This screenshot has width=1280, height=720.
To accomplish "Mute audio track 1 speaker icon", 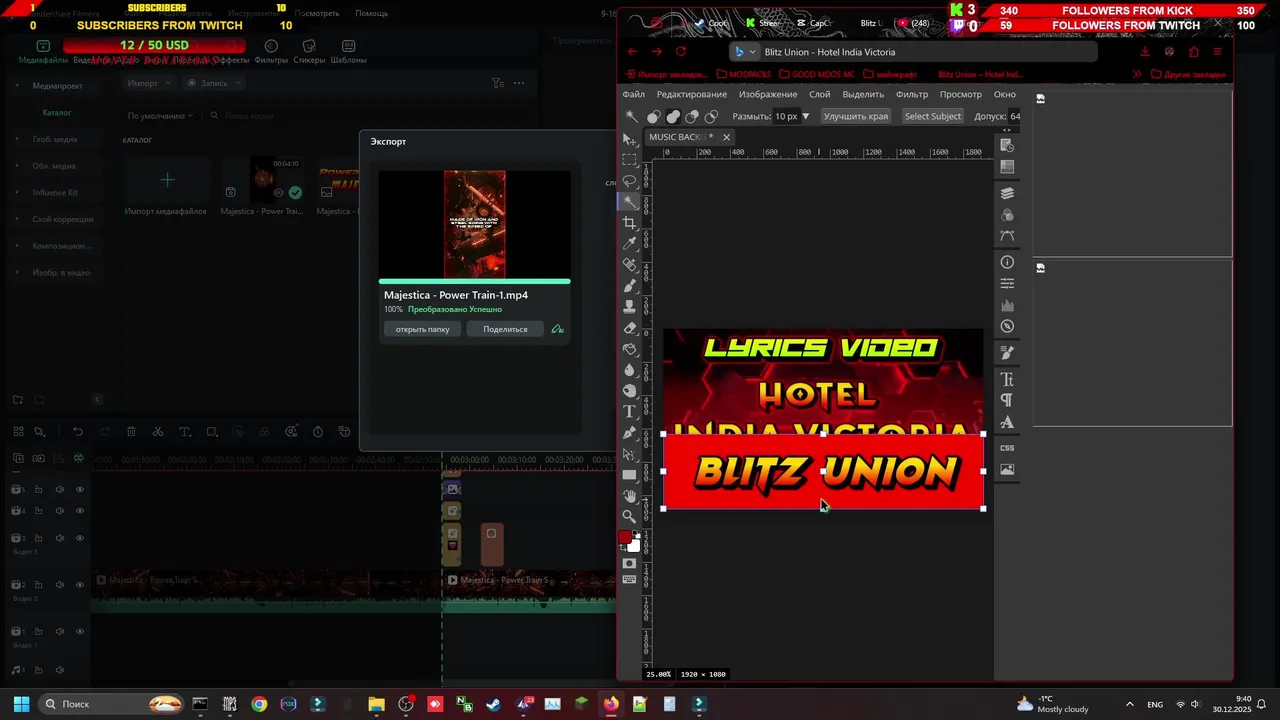I will (60, 670).
